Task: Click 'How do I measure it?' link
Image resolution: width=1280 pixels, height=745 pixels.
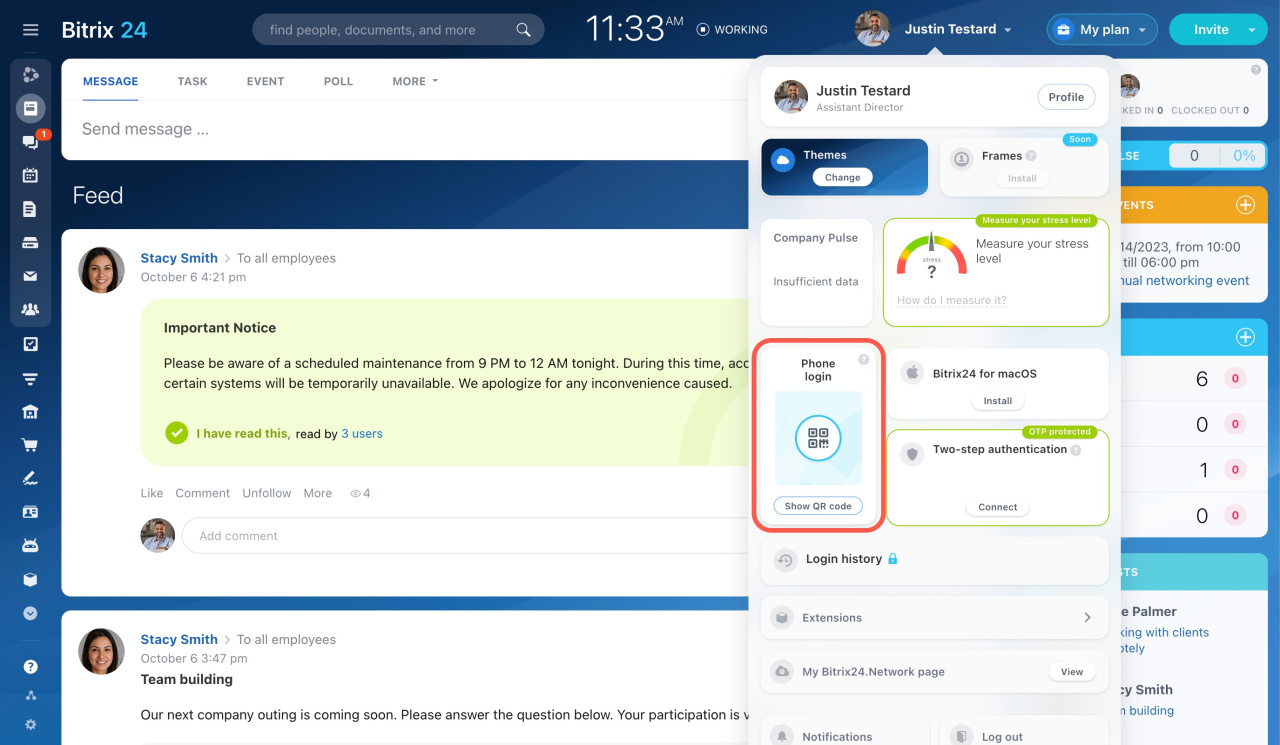Action: 951,300
